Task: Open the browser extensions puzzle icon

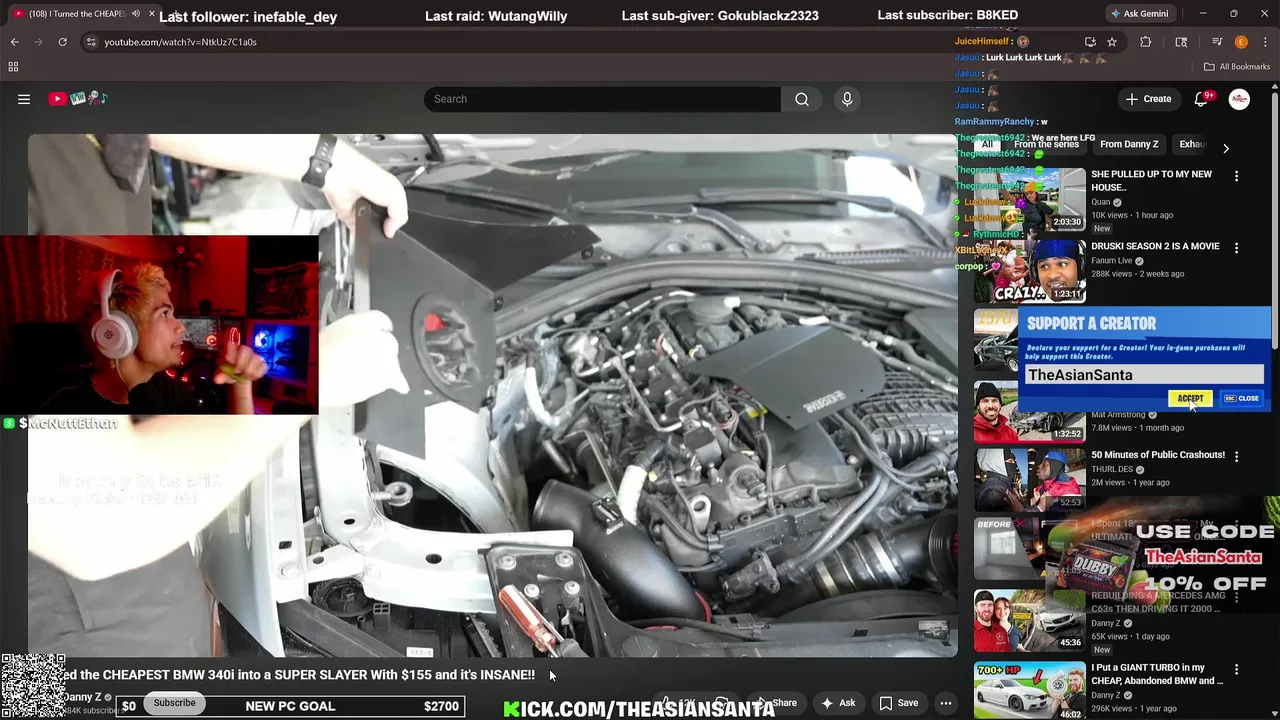Action: click(x=1146, y=42)
